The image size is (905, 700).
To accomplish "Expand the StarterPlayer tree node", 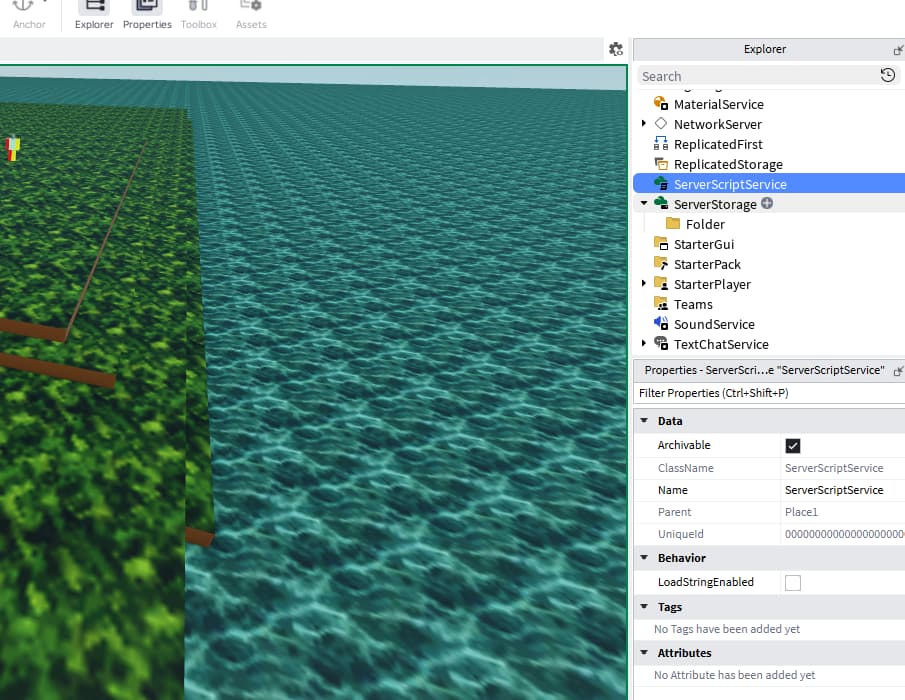I will 644,283.
